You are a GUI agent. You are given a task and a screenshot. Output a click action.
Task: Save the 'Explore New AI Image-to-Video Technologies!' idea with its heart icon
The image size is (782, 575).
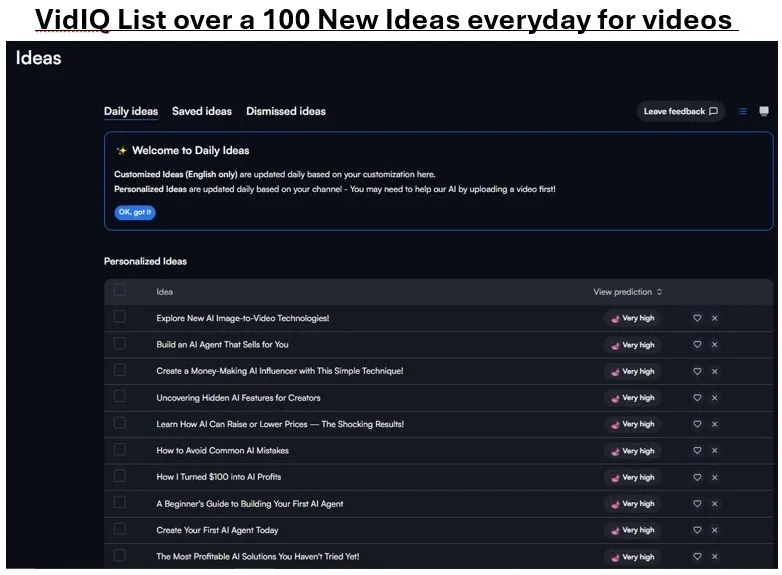(x=697, y=318)
